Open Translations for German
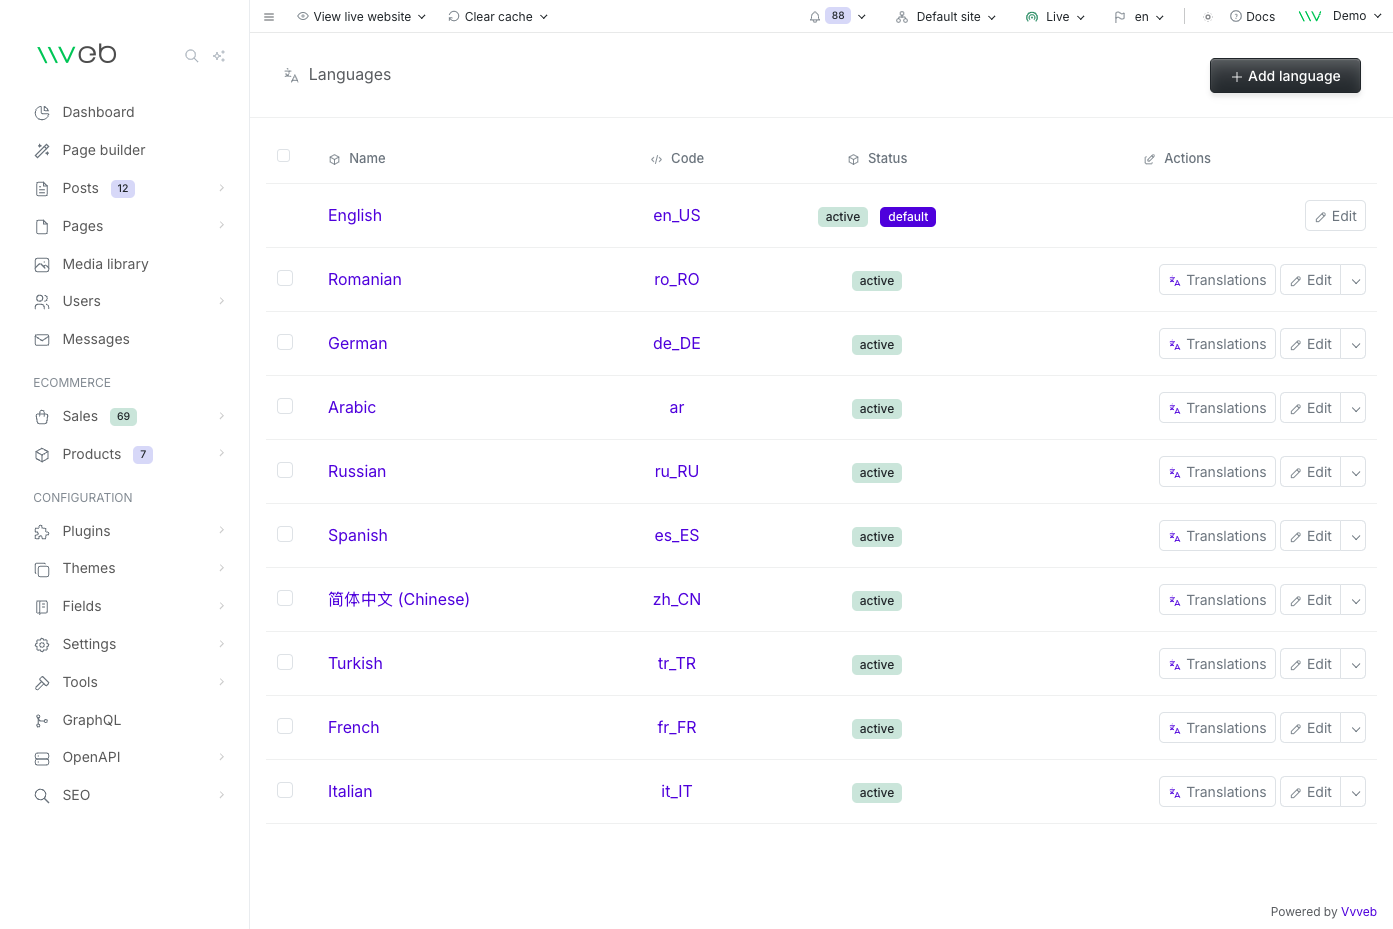The height and width of the screenshot is (929, 1393). click(1217, 344)
